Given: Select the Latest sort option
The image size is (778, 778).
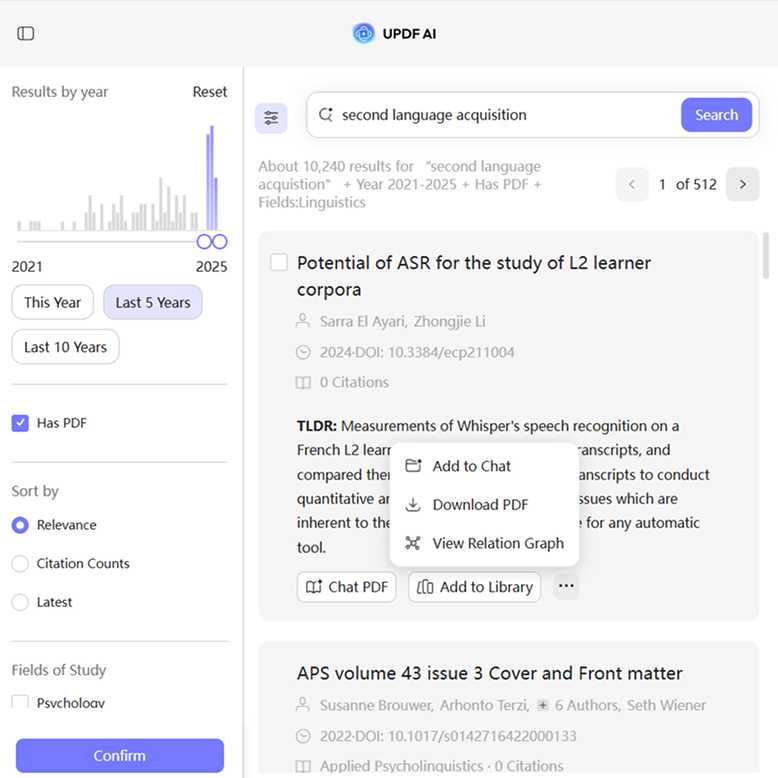Looking at the screenshot, I should [x=20, y=602].
